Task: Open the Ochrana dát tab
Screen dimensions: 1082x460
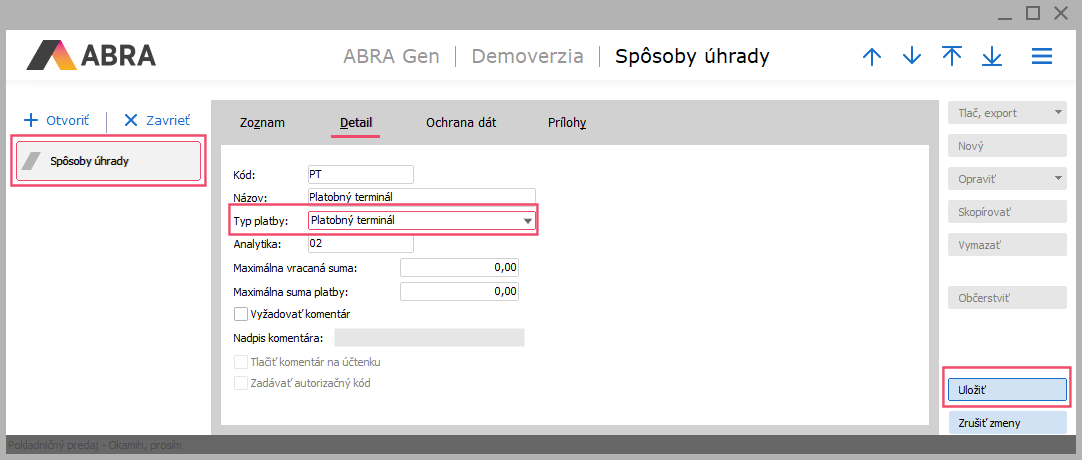Action: pos(461,123)
